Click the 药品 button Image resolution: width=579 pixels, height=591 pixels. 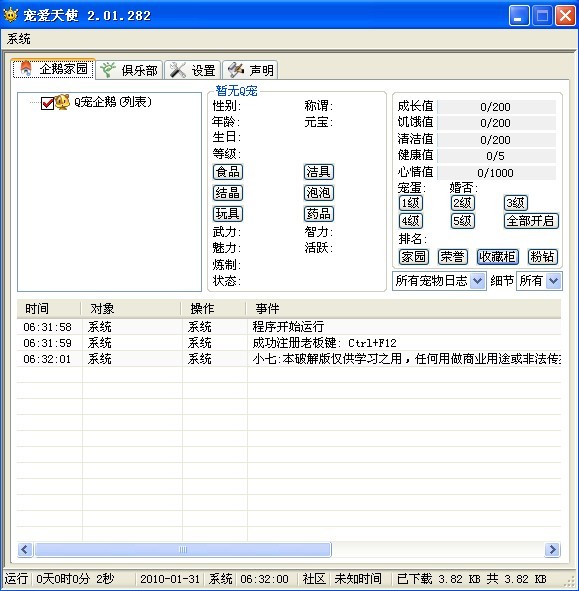click(x=319, y=214)
